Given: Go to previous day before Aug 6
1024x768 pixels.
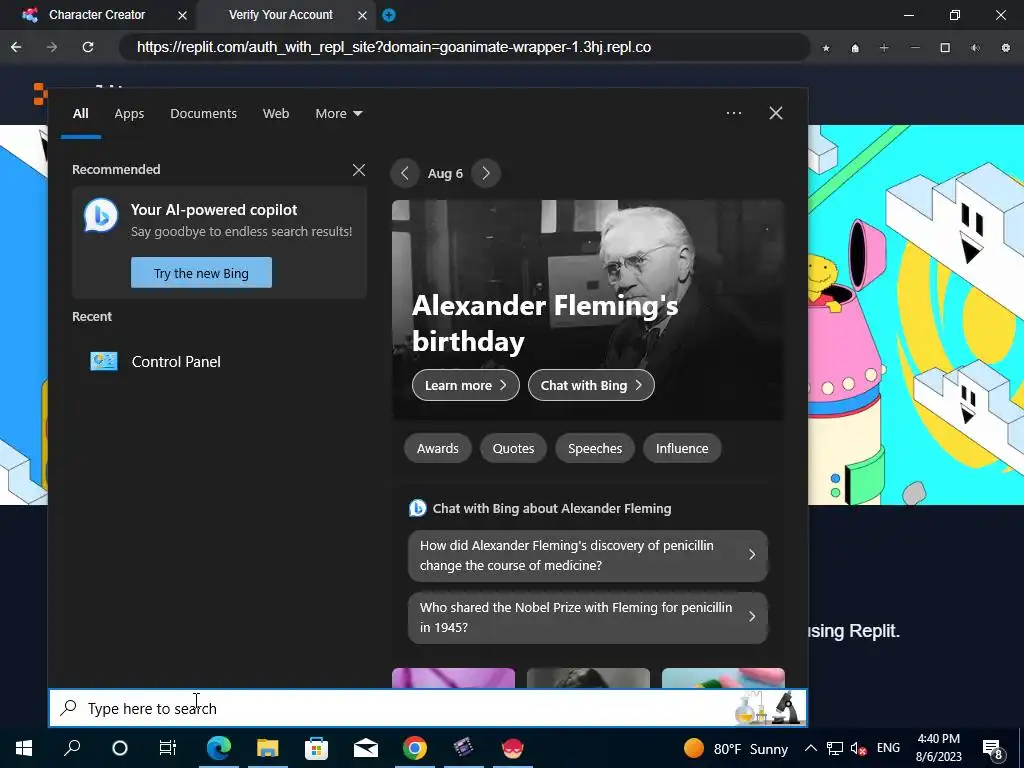Looking at the screenshot, I should pos(405,173).
